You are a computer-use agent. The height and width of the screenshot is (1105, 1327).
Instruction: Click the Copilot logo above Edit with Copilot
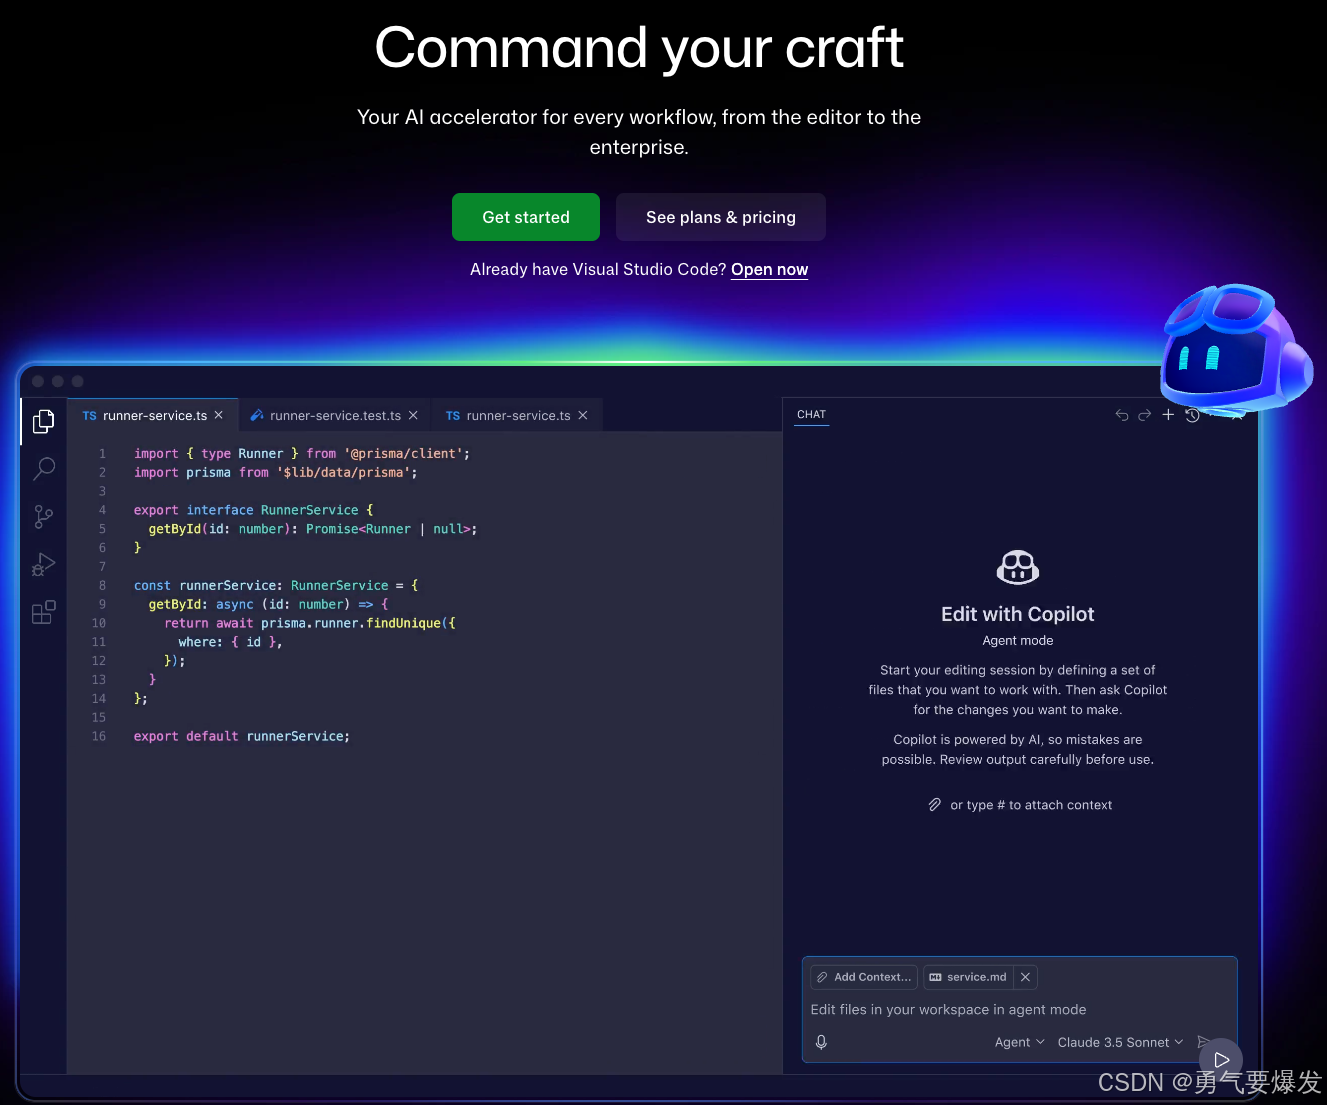click(1018, 568)
